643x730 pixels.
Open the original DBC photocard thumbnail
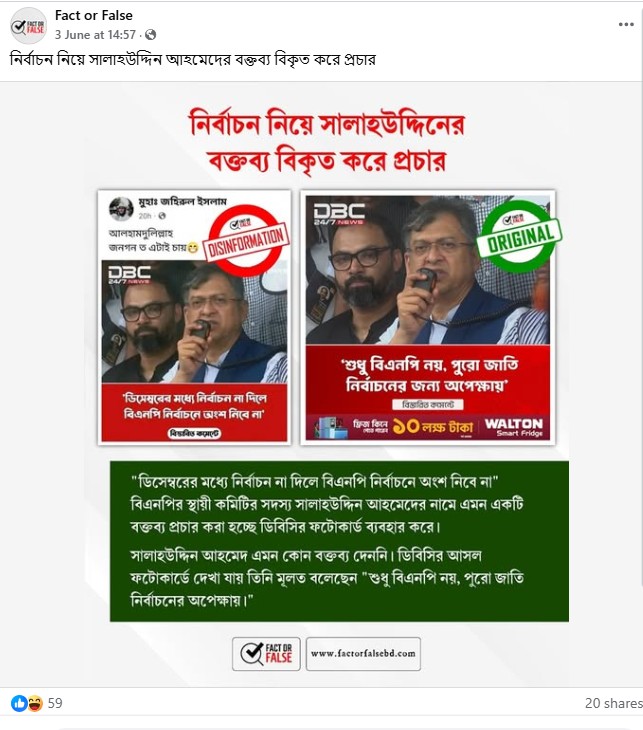pyautogui.click(x=427, y=318)
